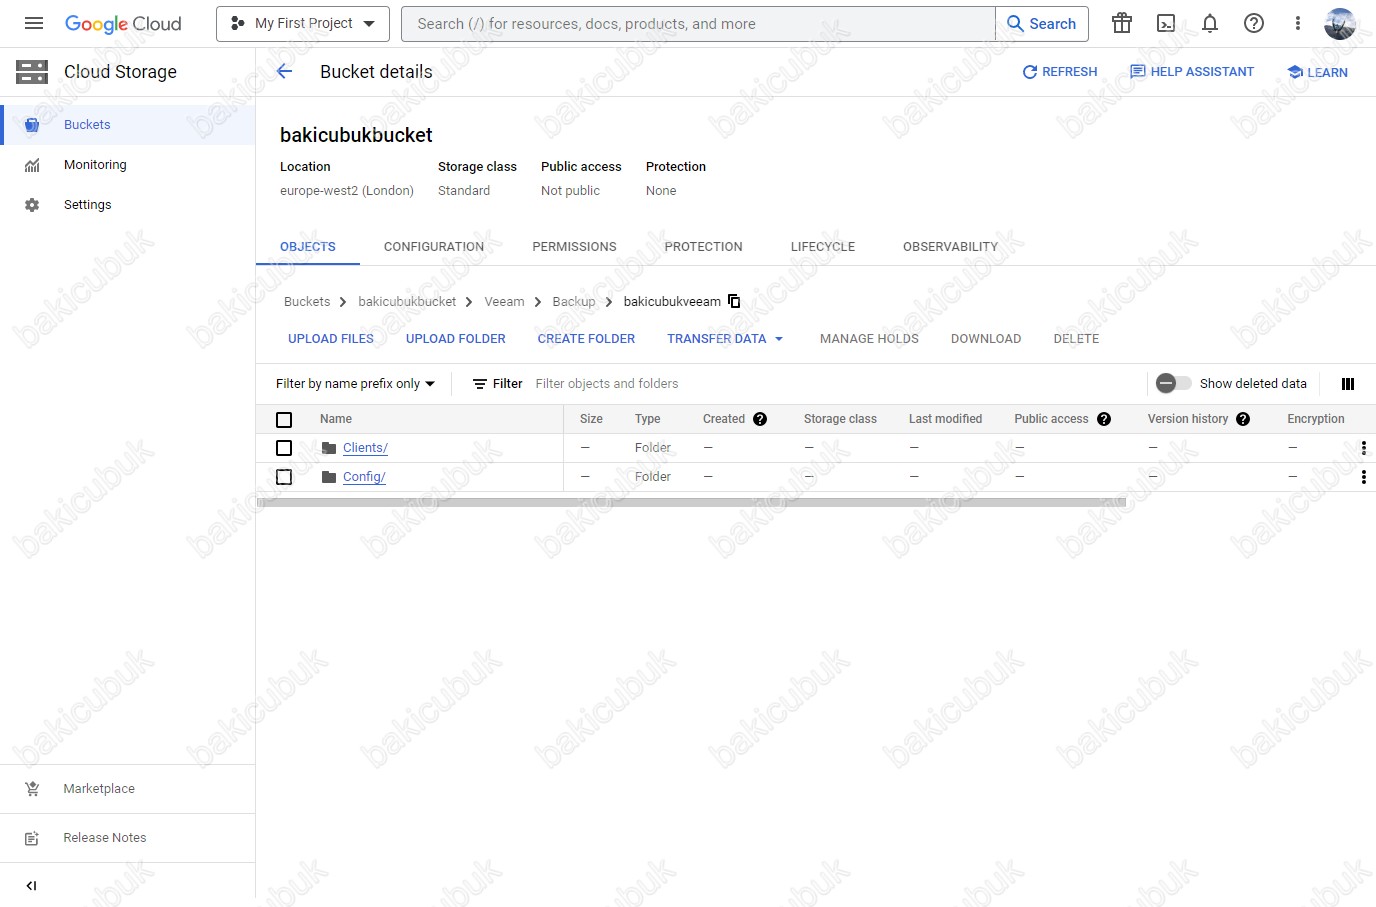The height and width of the screenshot is (907, 1376).
Task: Activate Cloud Shell terminal icon
Action: pyautogui.click(x=1166, y=23)
